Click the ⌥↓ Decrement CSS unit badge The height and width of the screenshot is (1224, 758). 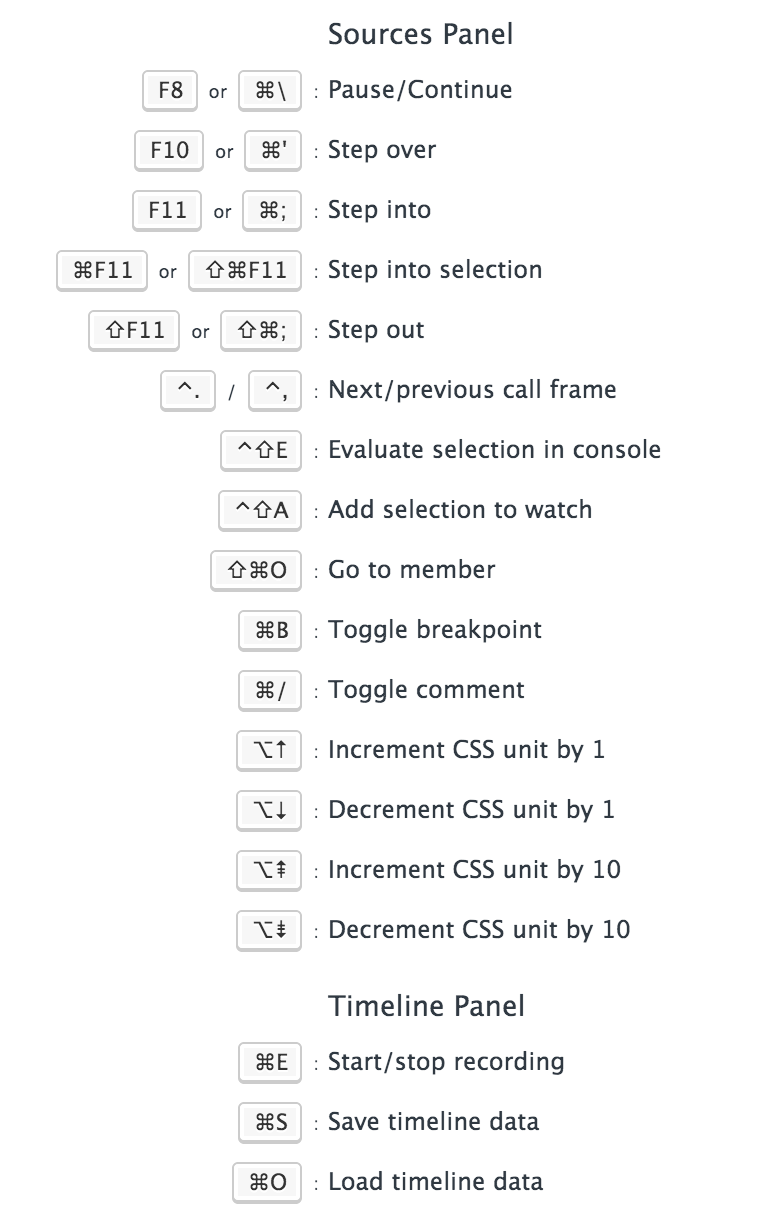coord(270,810)
